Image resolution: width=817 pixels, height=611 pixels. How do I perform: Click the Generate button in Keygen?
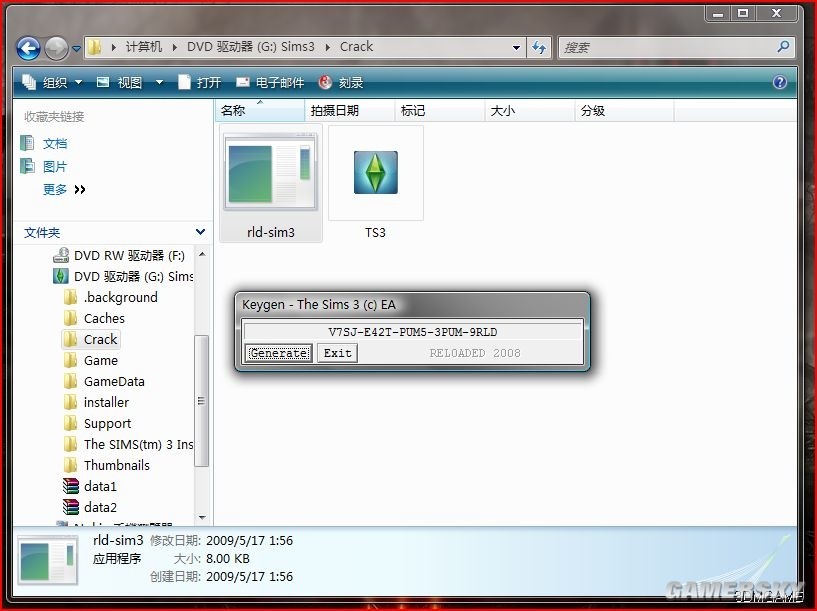tap(279, 353)
